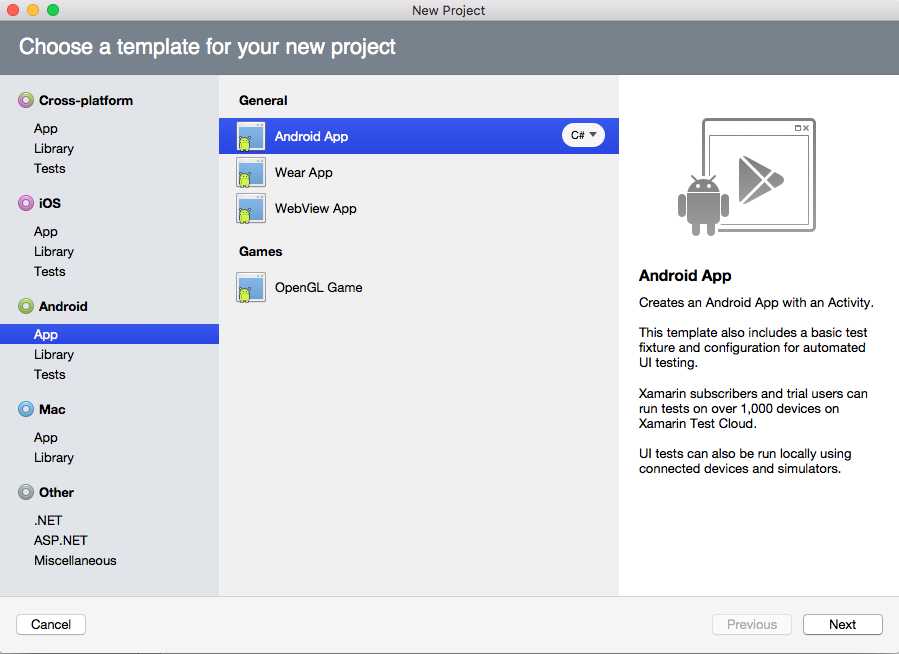This screenshot has width=899, height=654.
Task: Select the OpenGL Game template icon
Action: [251, 287]
